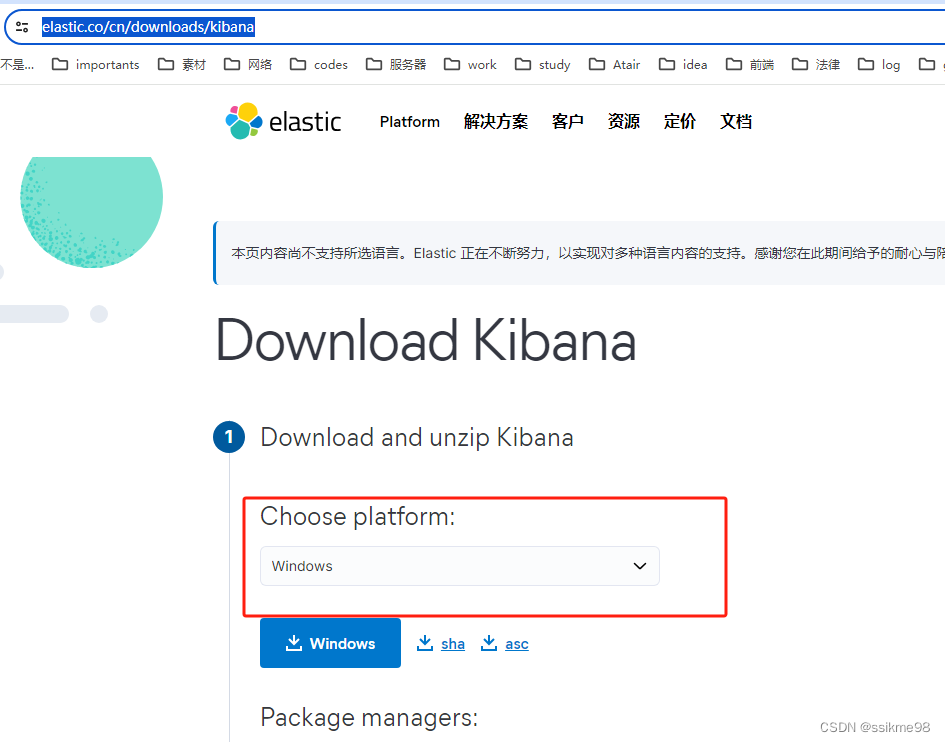Click the 'Download and unzip Kibana' step title
Screen dimensions: 945x742
416,438
